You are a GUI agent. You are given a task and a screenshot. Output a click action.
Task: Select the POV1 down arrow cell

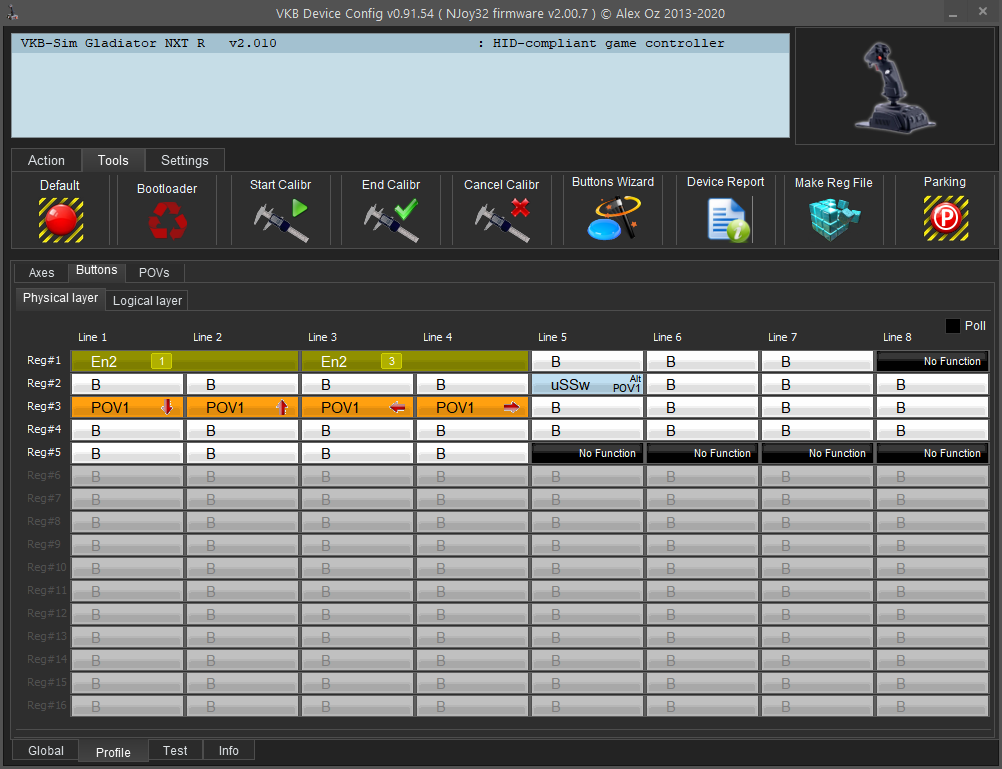point(128,407)
